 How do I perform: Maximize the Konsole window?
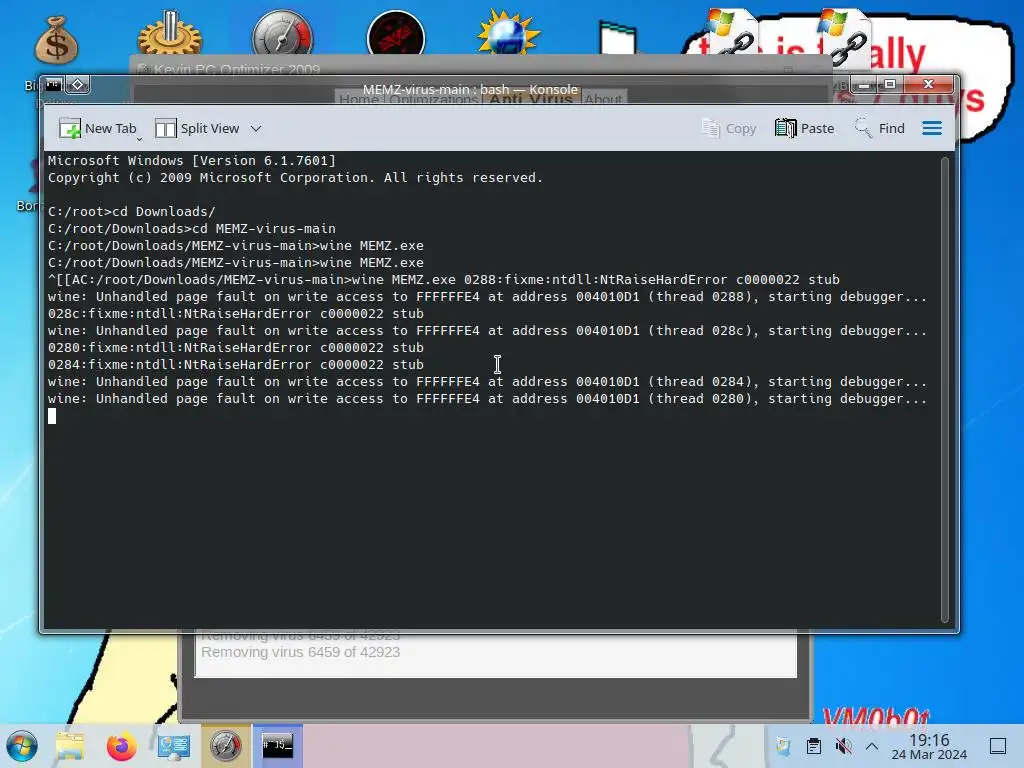pyautogui.click(x=889, y=84)
